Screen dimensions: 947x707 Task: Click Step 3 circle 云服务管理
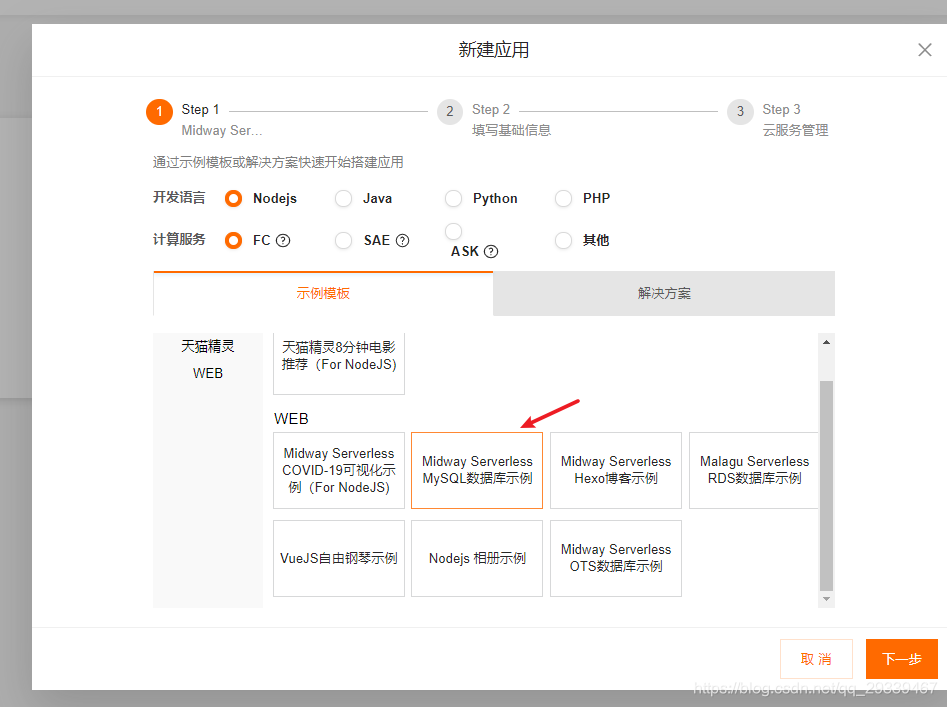click(740, 112)
